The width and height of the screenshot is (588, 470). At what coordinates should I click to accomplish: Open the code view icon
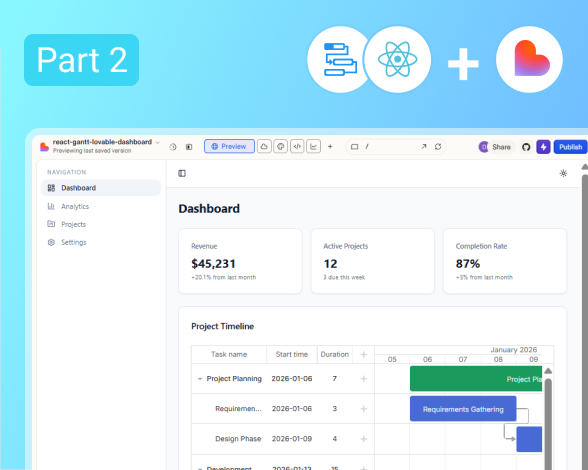(x=297, y=146)
